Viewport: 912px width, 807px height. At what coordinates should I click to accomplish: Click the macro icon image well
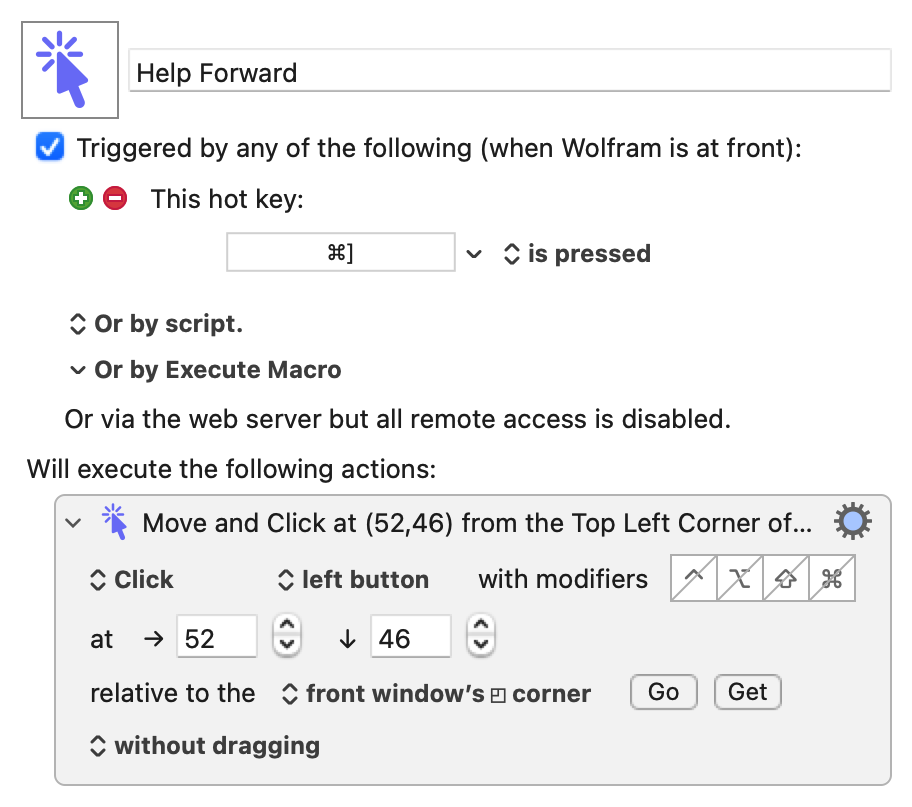70,70
